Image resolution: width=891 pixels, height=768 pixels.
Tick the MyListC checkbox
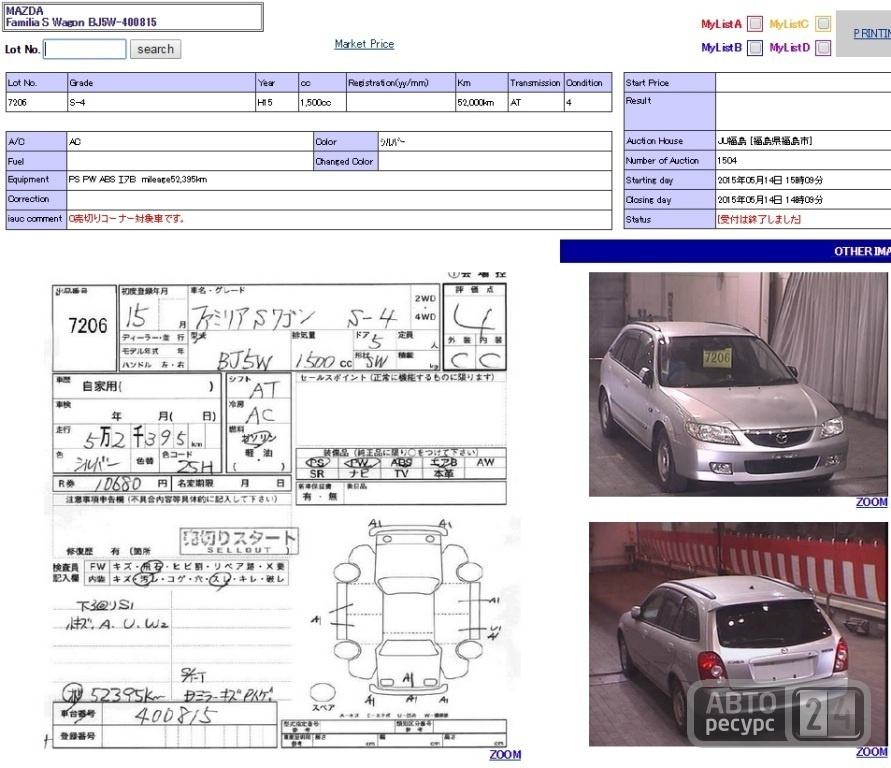[x=823, y=24]
